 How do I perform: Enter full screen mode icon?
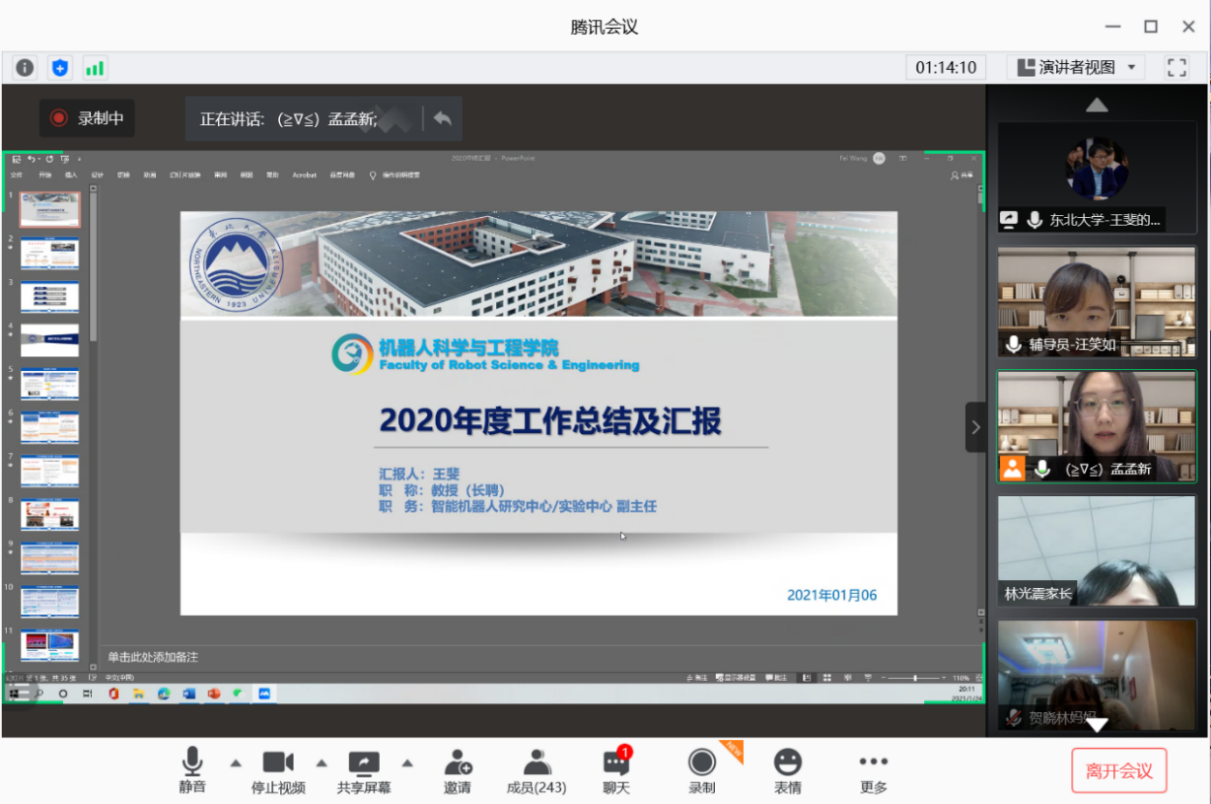click(1177, 67)
